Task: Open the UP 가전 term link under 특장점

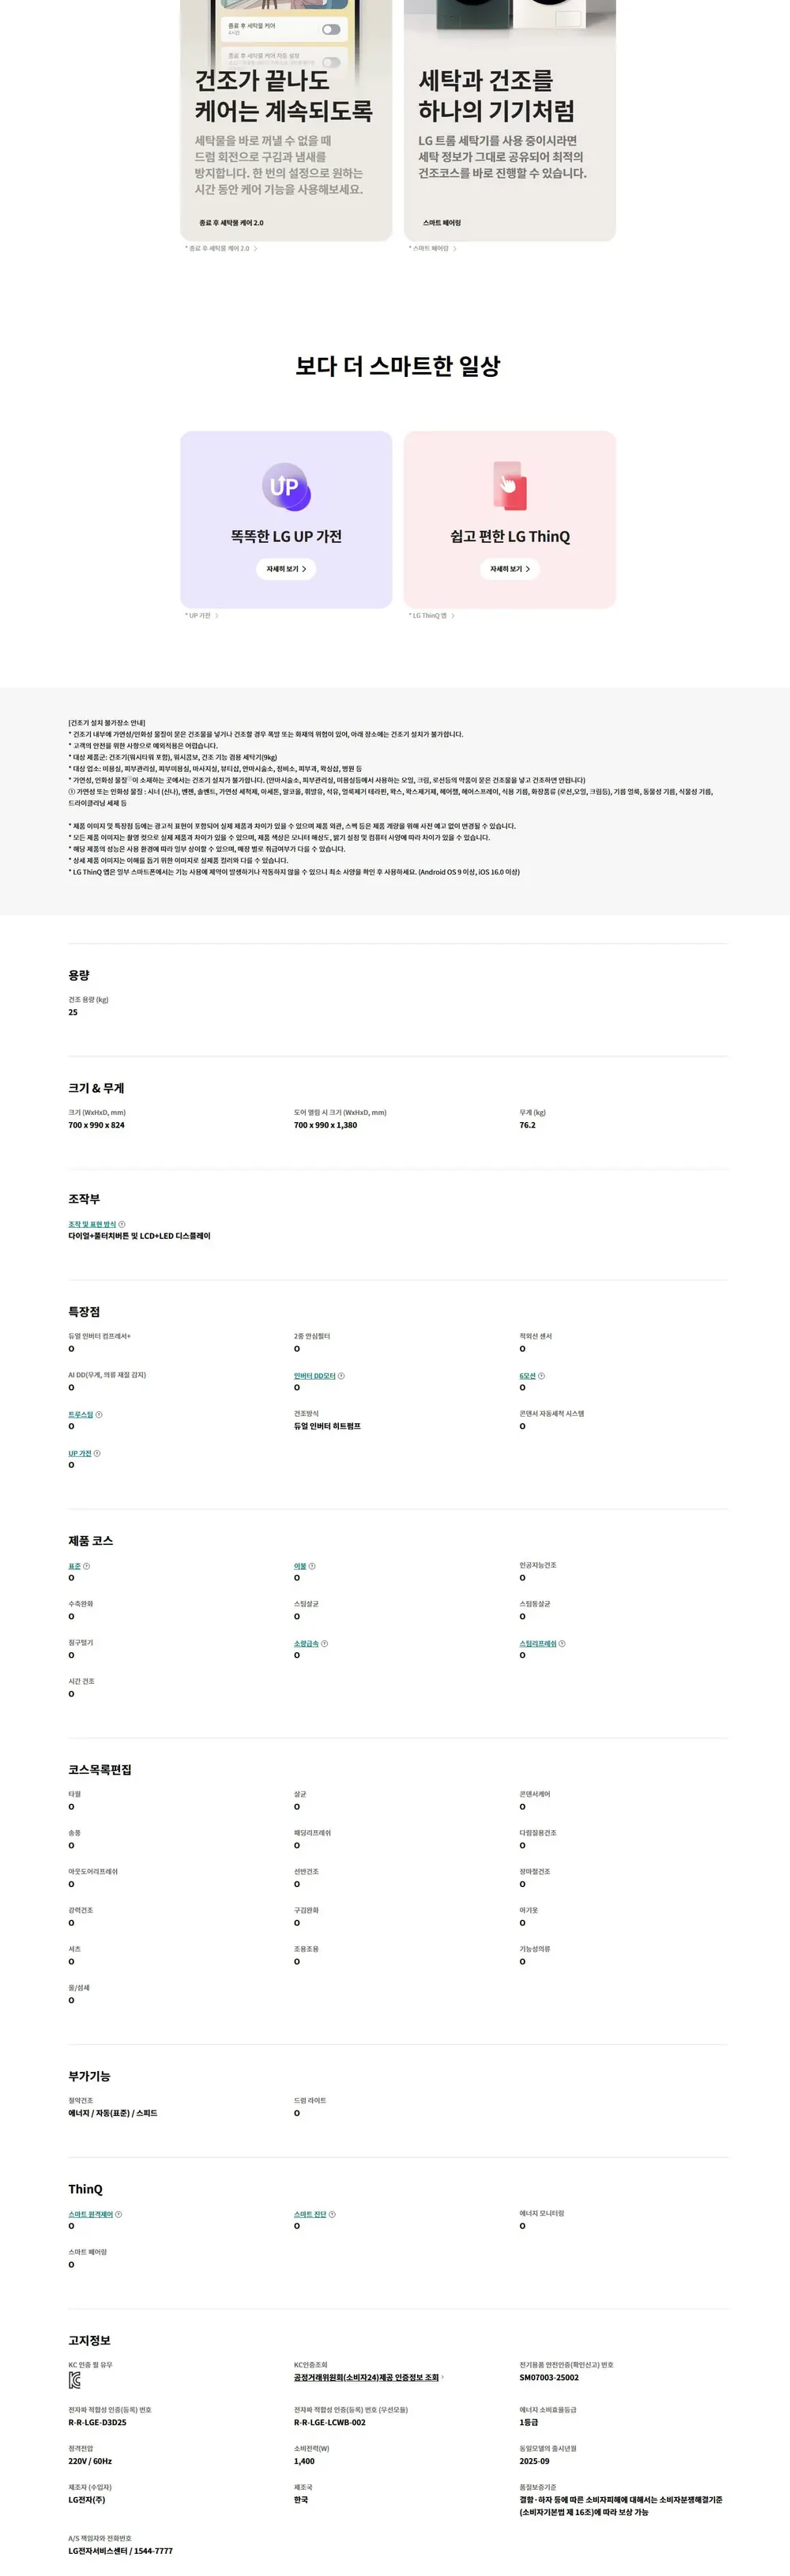Action: 80,1453
